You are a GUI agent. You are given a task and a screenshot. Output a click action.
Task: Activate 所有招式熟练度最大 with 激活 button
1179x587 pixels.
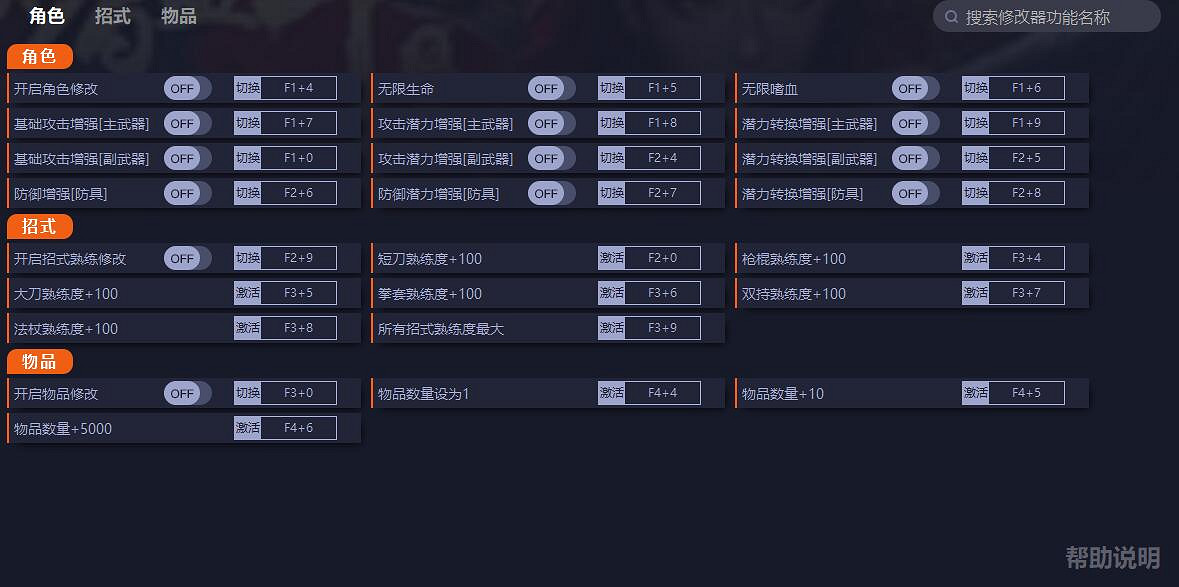coord(611,328)
